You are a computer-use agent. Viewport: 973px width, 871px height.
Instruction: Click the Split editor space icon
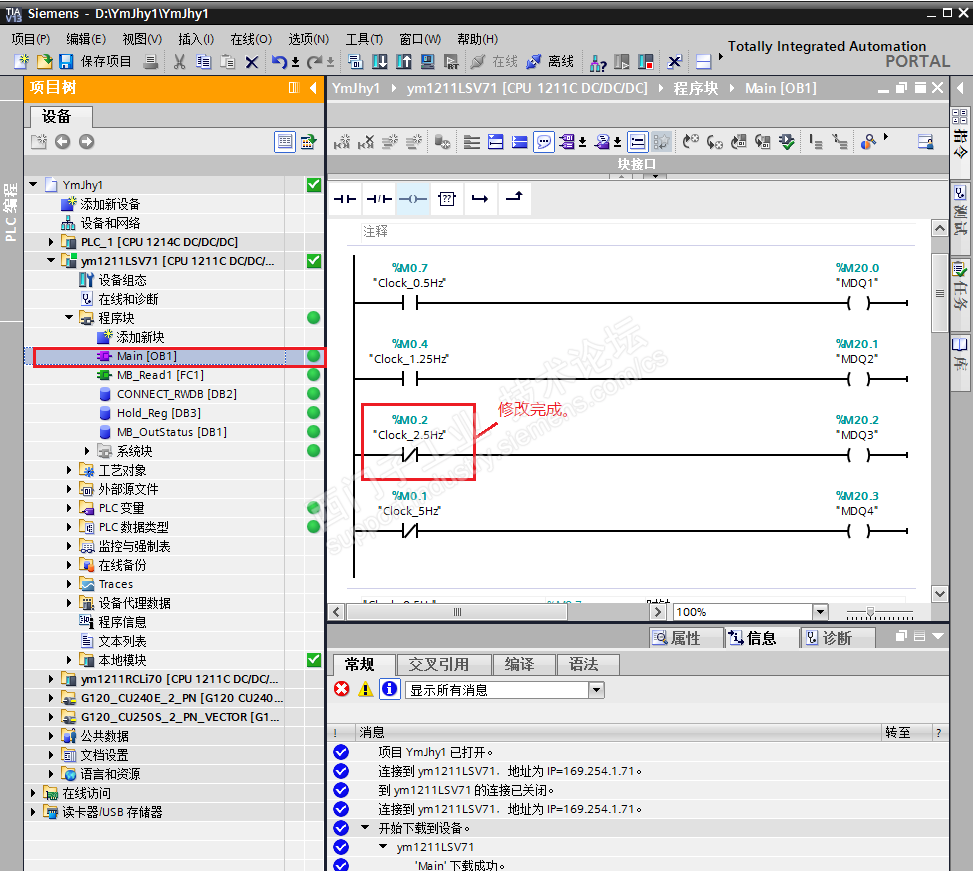click(704, 61)
